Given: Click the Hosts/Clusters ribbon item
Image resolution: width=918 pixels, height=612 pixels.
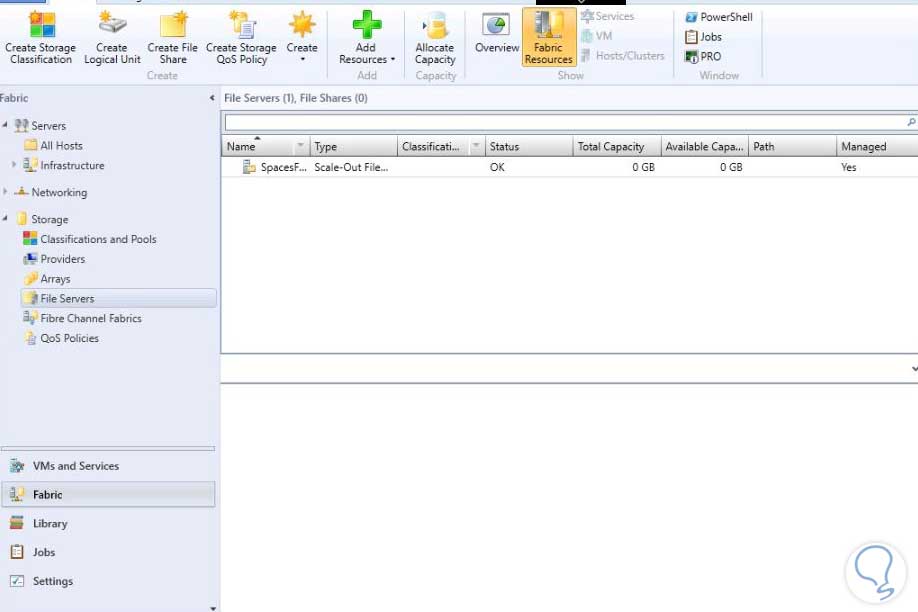Looking at the screenshot, I should (623, 56).
